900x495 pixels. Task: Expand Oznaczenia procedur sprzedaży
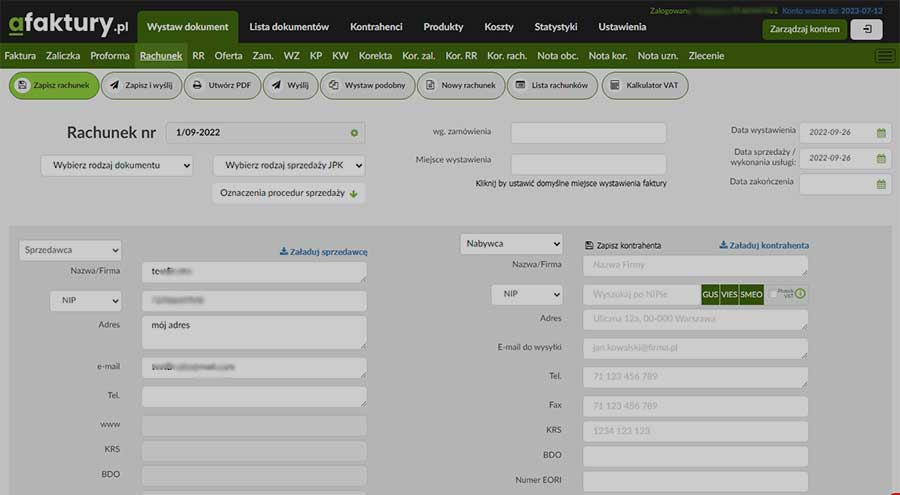(x=289, y=193)
